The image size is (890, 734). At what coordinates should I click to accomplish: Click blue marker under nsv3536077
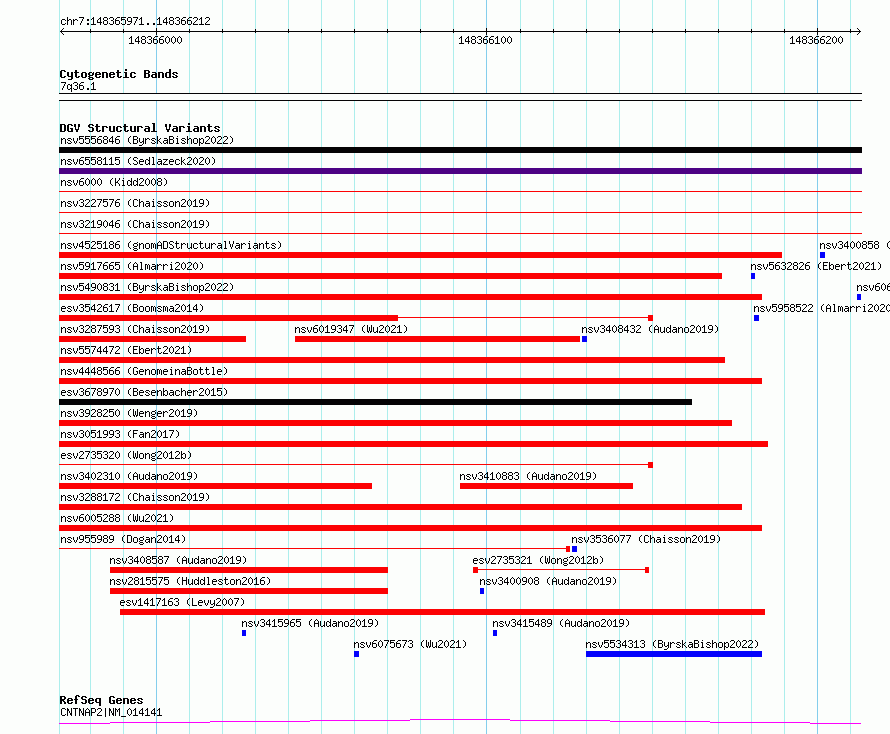(574, 549)
